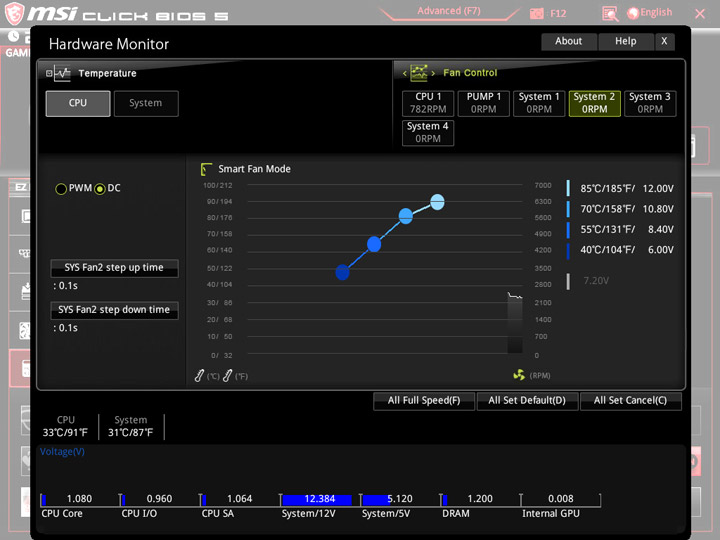The width and height of the screenshot is (720, 540).
Task: Click the System/12V voltage bar
Action: [x=320, y=499]
